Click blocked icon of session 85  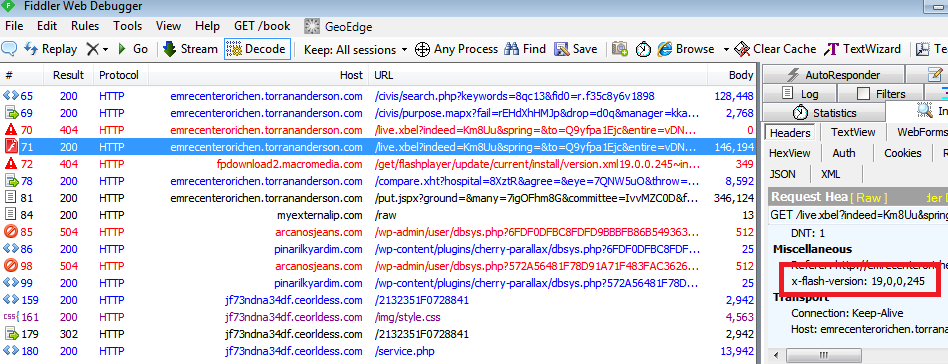[x=10, y=231]
